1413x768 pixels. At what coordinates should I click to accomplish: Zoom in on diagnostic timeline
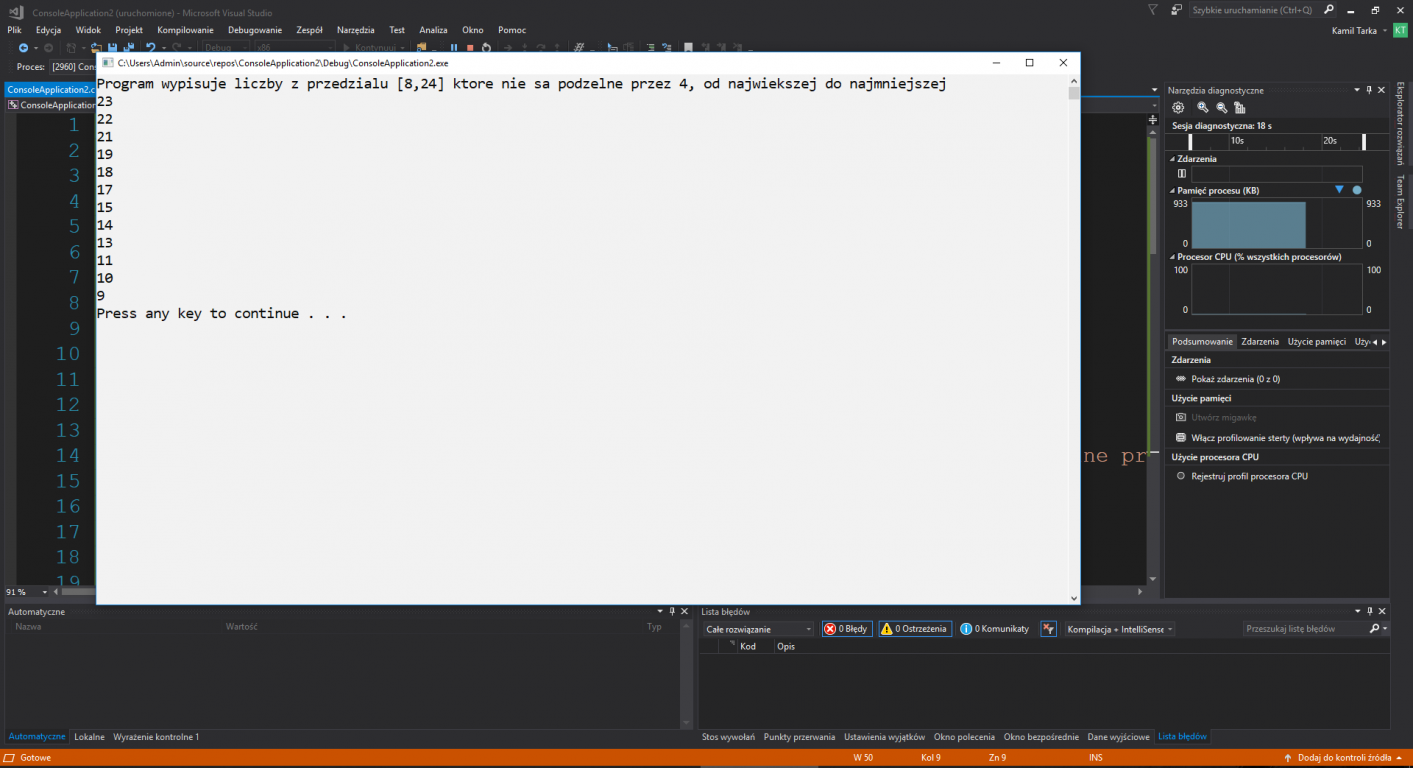tap(1203, 107)
